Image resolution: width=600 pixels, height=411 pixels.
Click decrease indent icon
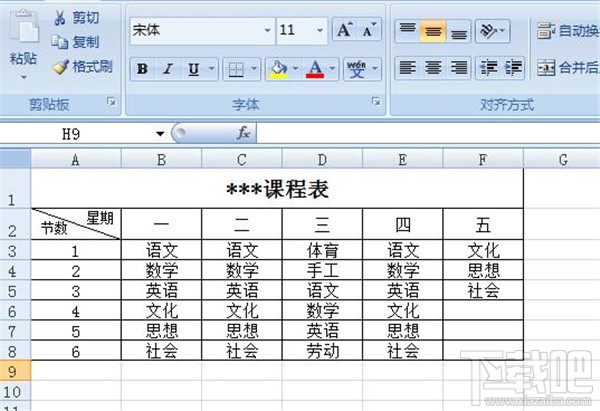tap(488, 68)
